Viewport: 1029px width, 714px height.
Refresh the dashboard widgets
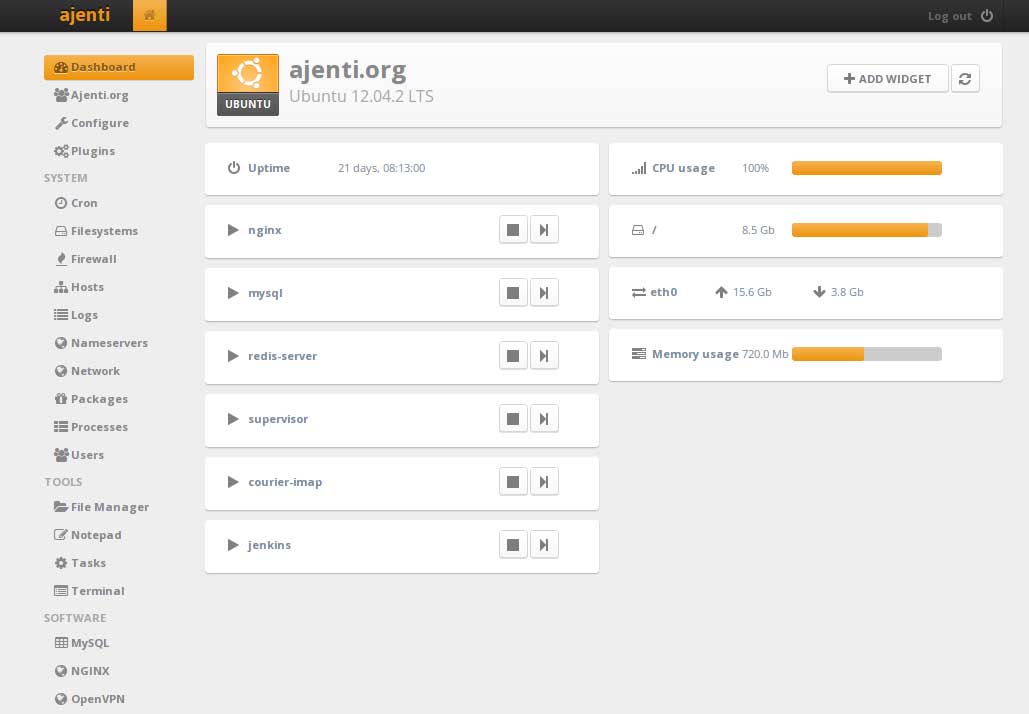coord(965,78)
